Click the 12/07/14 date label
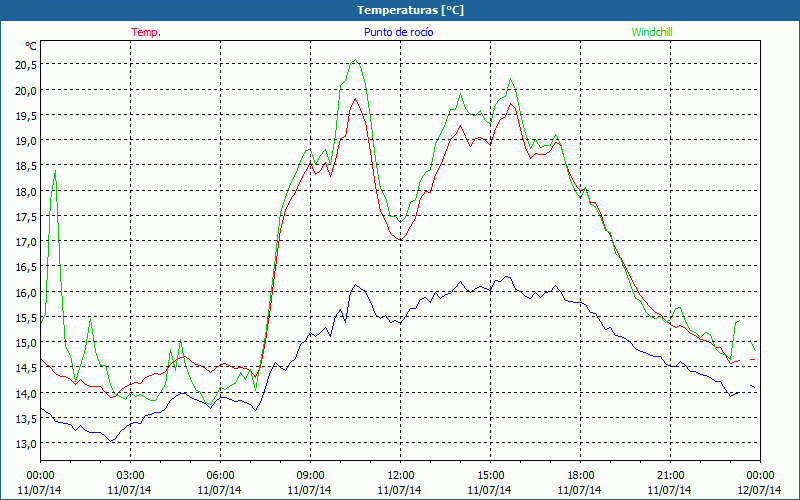Image resolution: width=800 pixels, height=500 pixels. point(759,490)
